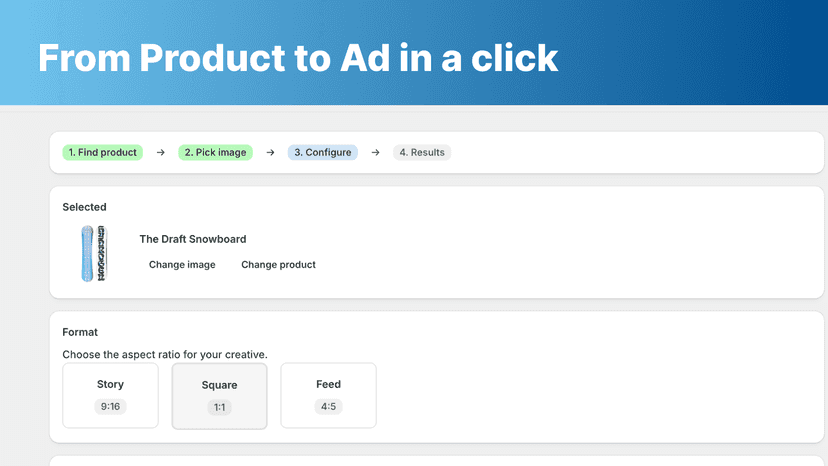Return to the Pick image step
This screenshot has width=828, height=466.
(x=215, y=152)
